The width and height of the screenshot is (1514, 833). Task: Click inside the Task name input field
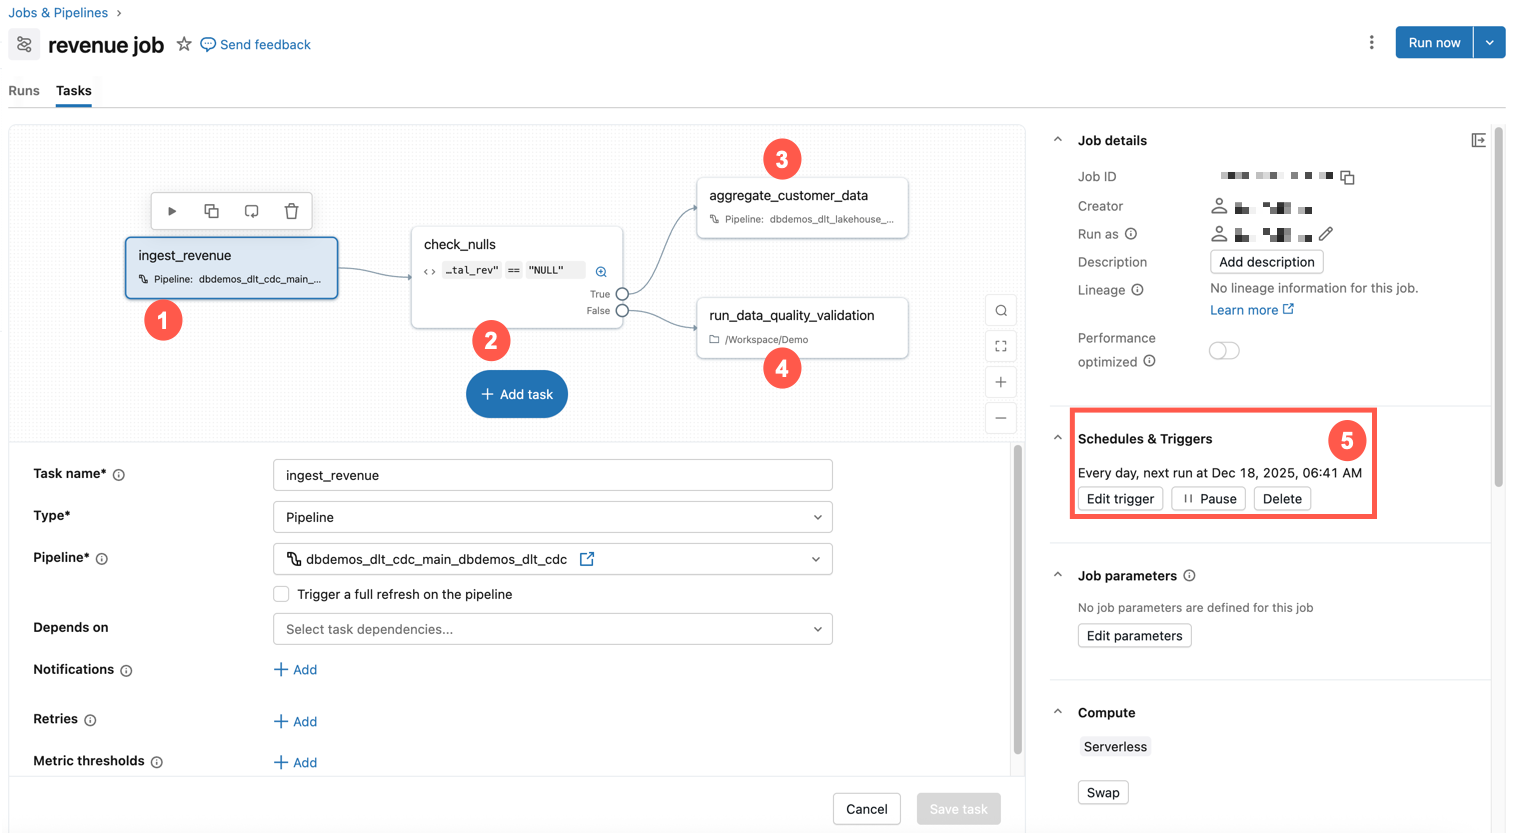pos(553,474)
